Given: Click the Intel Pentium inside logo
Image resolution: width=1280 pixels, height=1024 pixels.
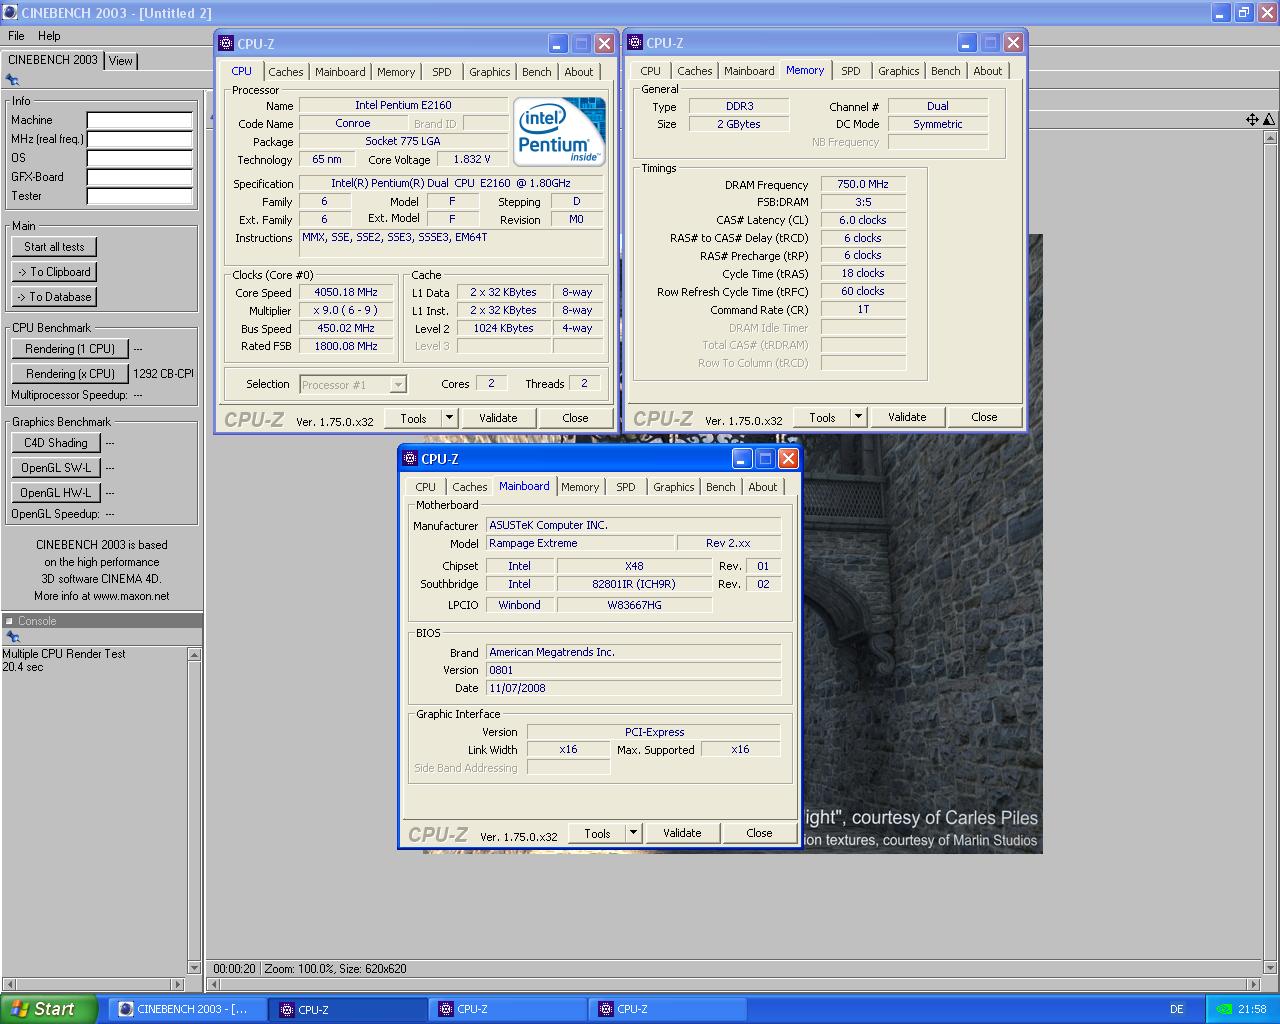Looking at the screenshot, I should pos(558,131).
